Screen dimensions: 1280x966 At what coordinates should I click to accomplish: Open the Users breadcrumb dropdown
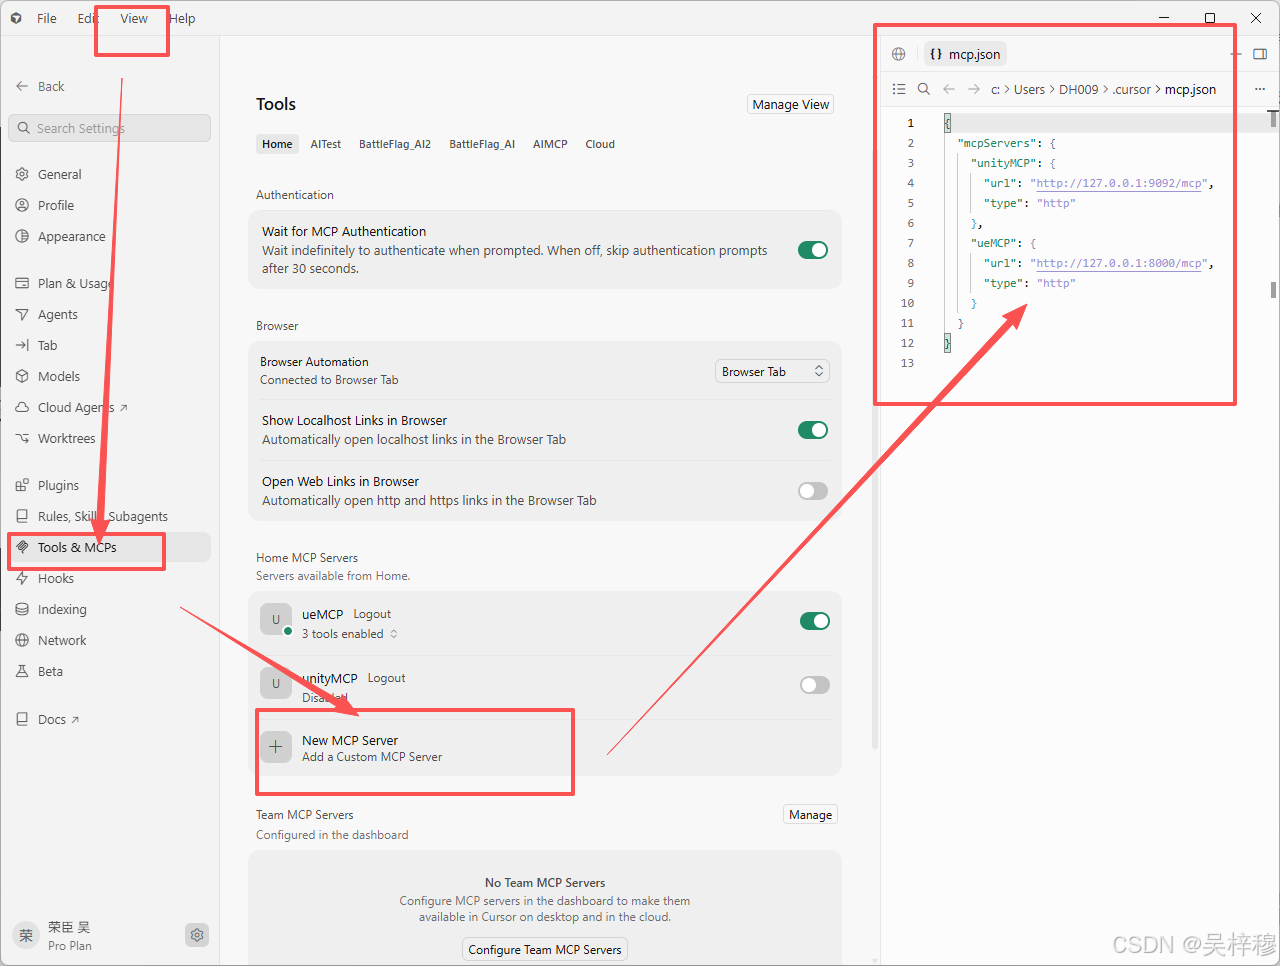tap(1029, 89)
